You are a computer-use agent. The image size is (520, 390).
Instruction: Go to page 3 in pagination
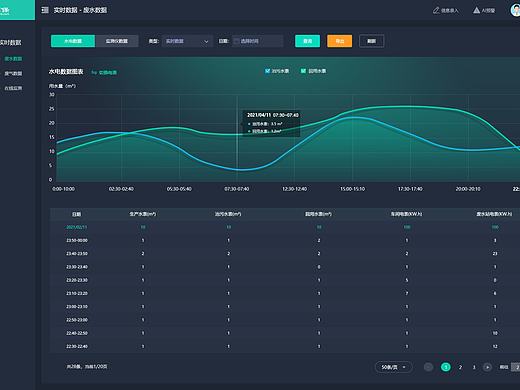coord(474,367)
